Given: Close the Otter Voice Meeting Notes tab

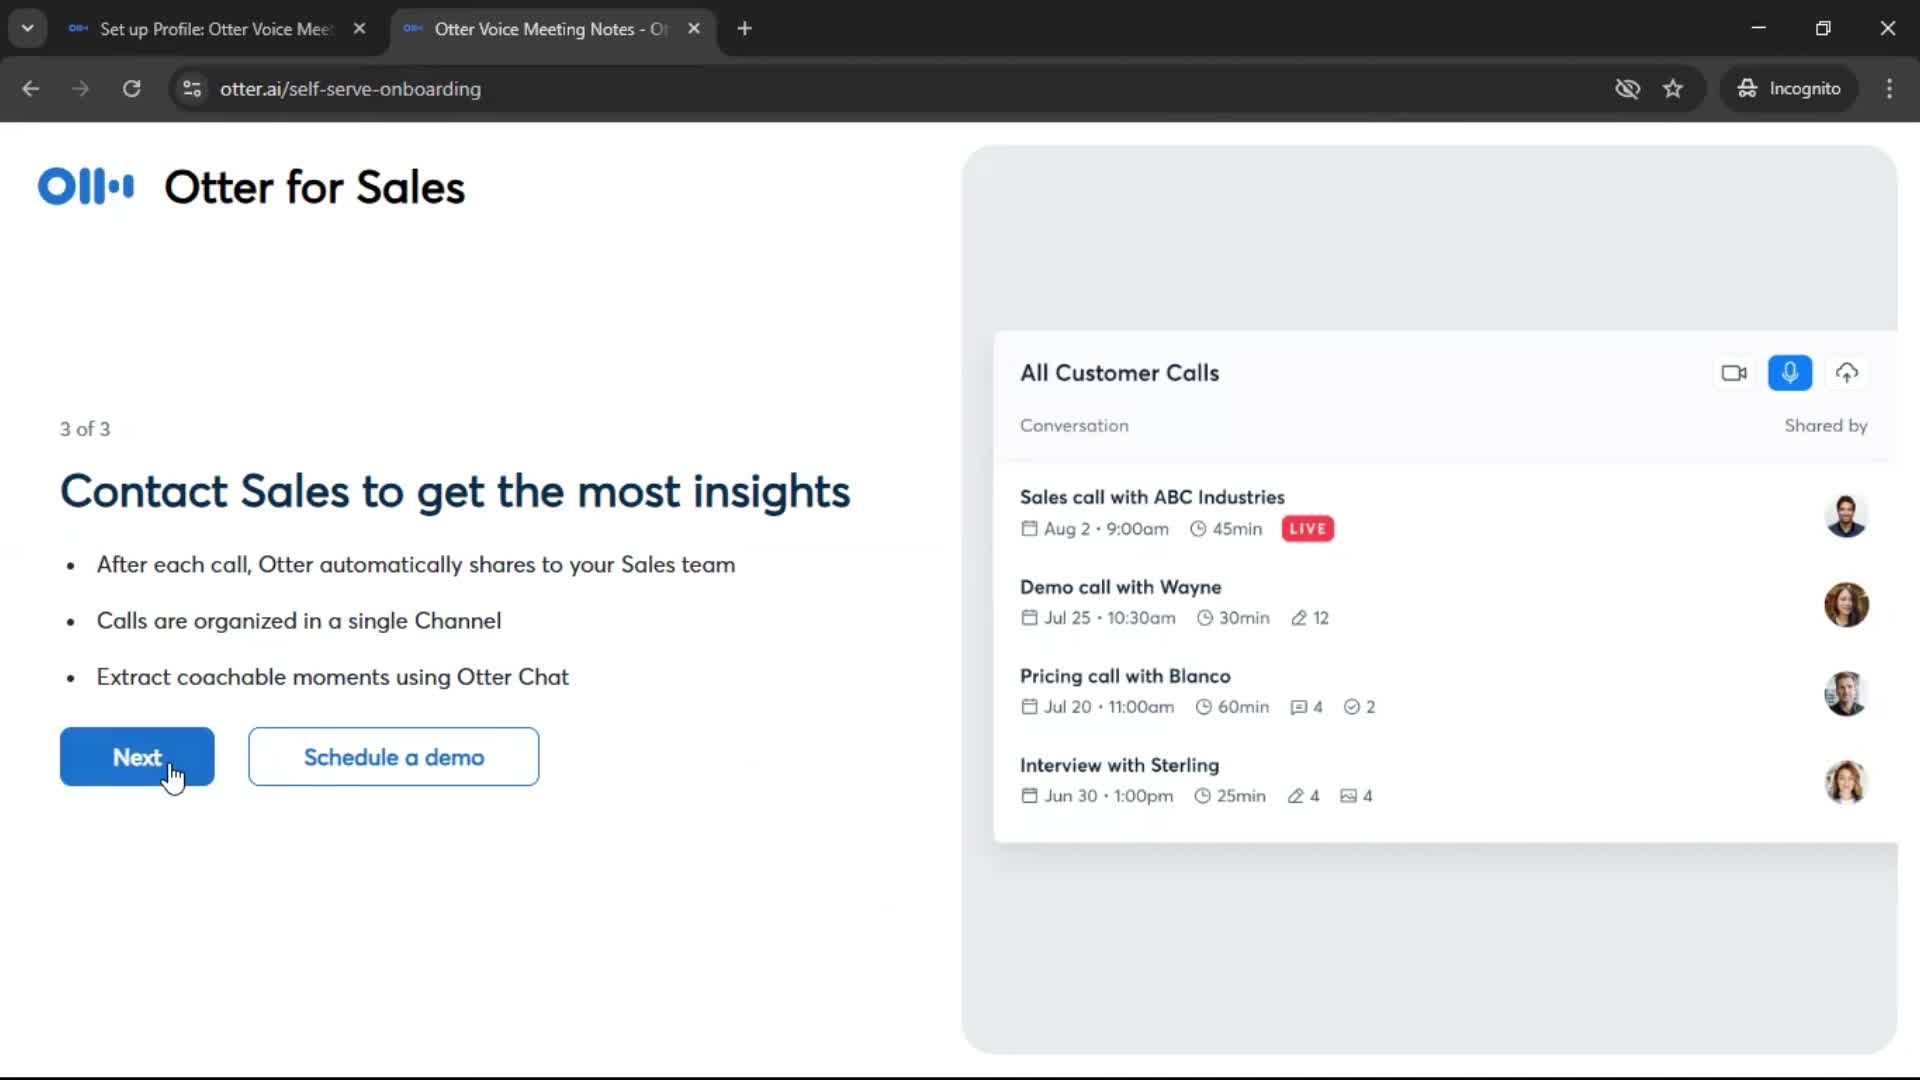Looking at the screenshot, I should pos(694,29).
